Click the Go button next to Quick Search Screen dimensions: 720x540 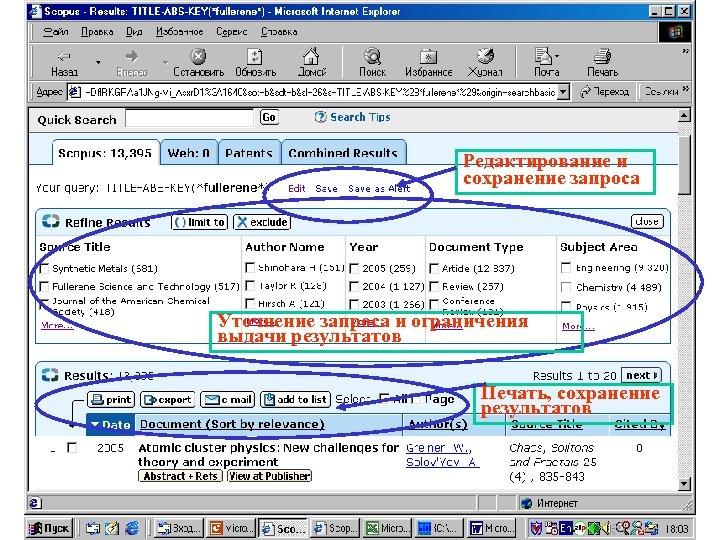click(x=269, y=118)
